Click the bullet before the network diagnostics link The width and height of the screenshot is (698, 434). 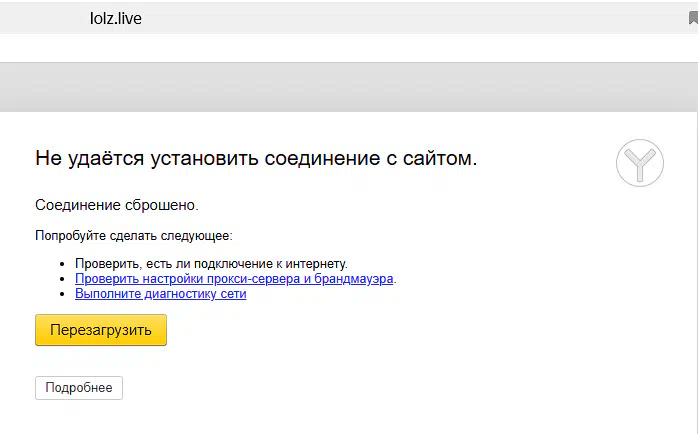(62, 294)
